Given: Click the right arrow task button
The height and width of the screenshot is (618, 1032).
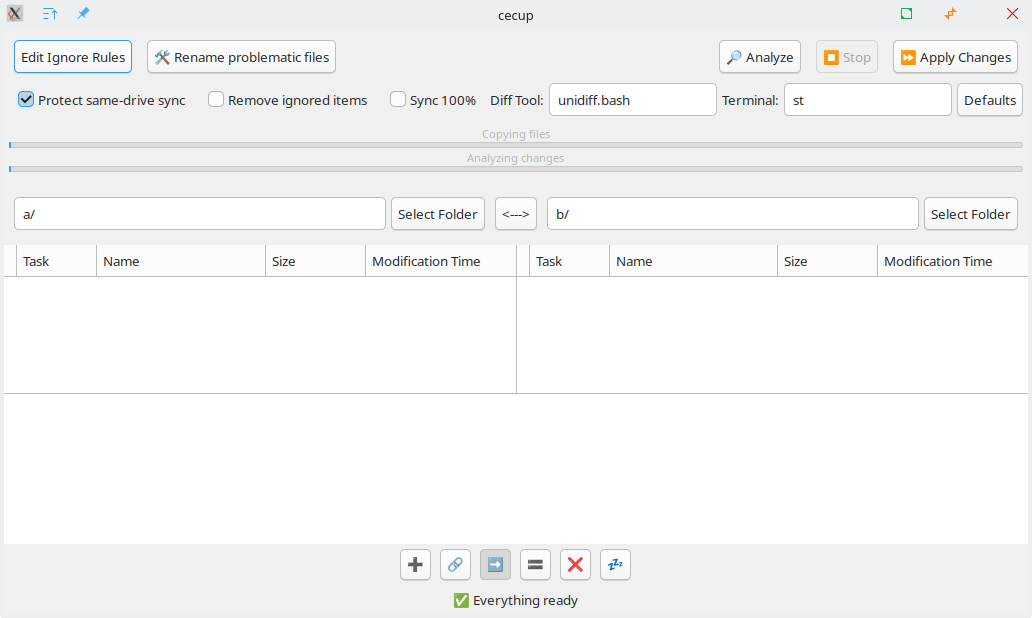Looking at the screenshot, I should point(495,565).
